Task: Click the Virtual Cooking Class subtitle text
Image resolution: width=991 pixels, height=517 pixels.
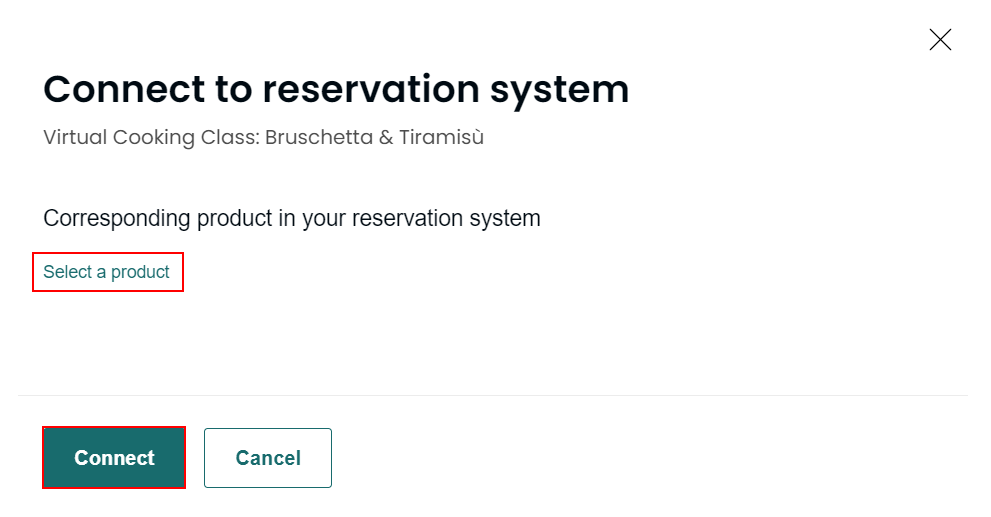Action: click(x=263, y=138)
